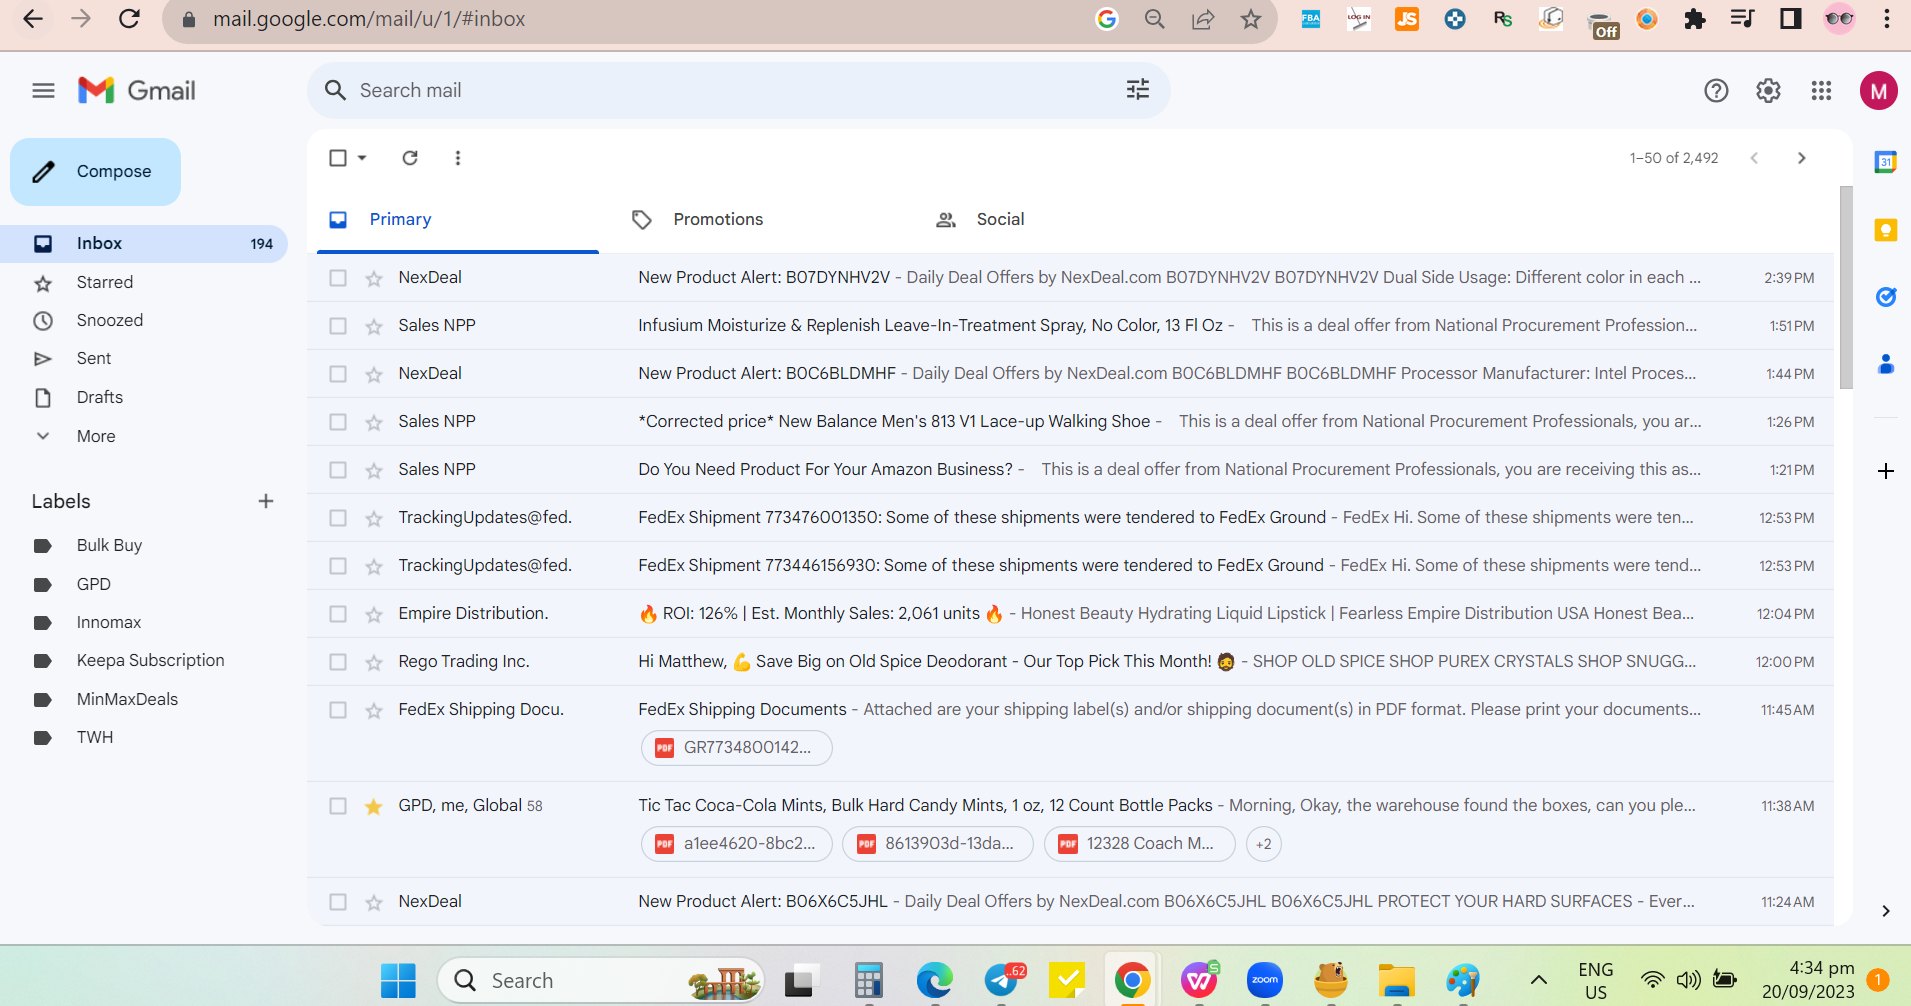Open the Snoozed folder
This screenshot has width=1911, height=1006.
pyautogui.click(x=110, y=320)
